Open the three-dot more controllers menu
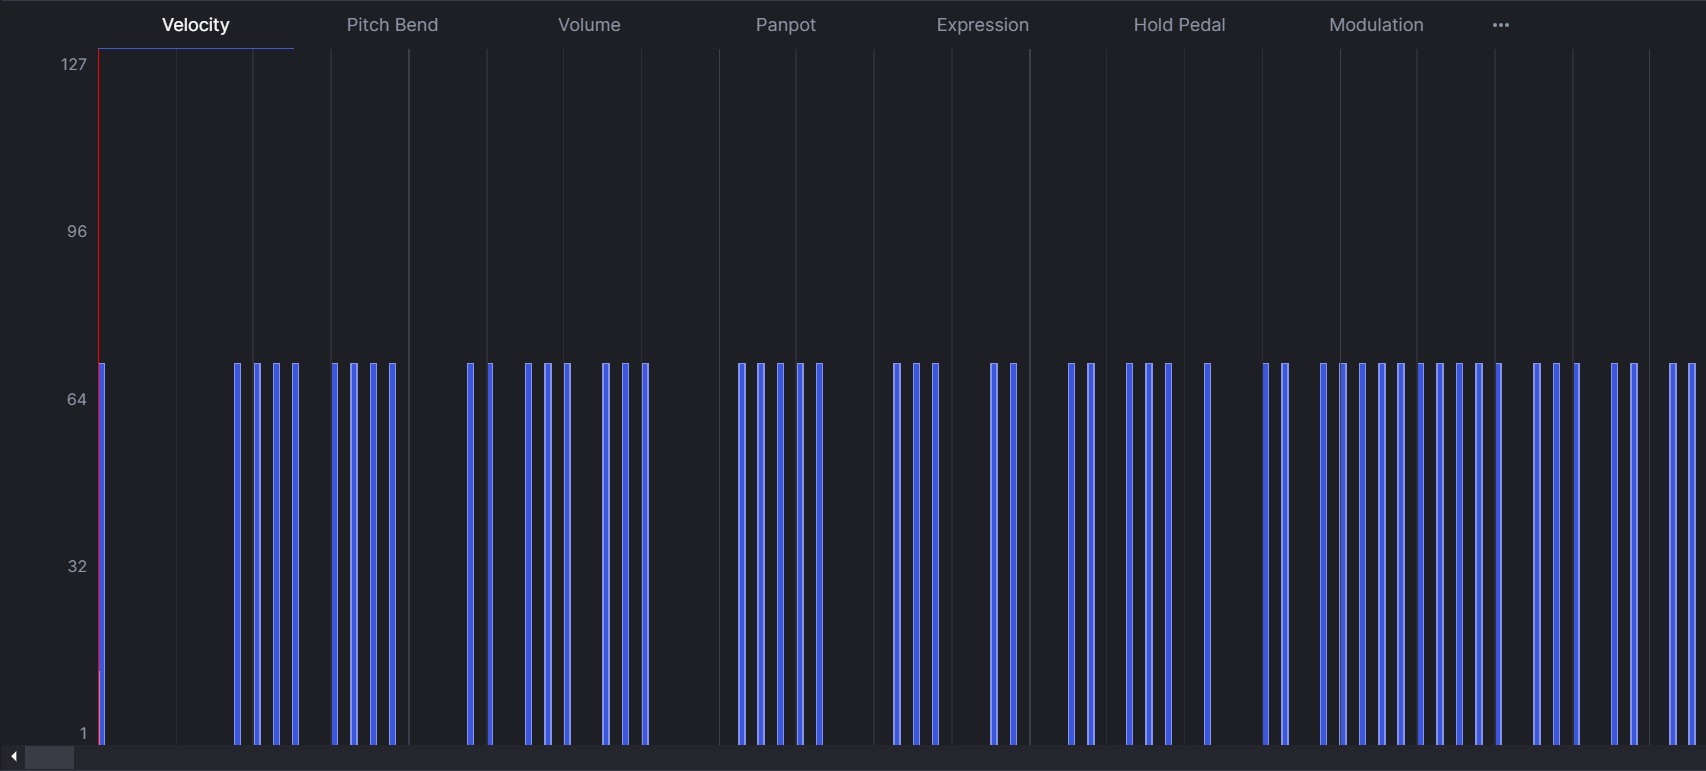Image resolution: width=1706 pixels, height=771 pixels. click(x=1500, y=25)
